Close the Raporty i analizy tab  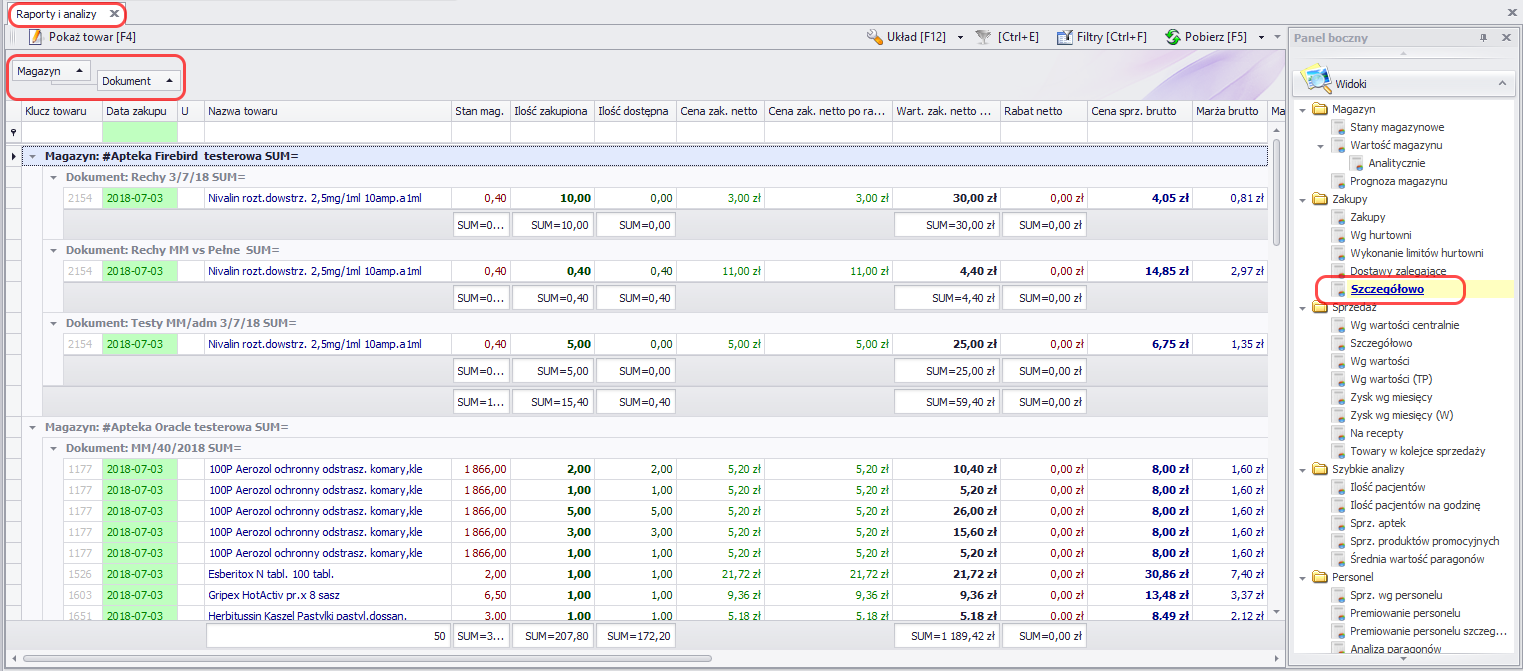click(x=114, y=14)
